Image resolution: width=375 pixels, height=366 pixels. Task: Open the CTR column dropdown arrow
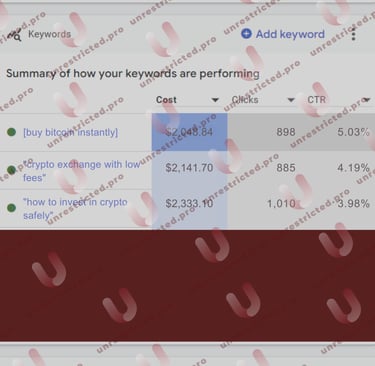(x=366, y=100)
